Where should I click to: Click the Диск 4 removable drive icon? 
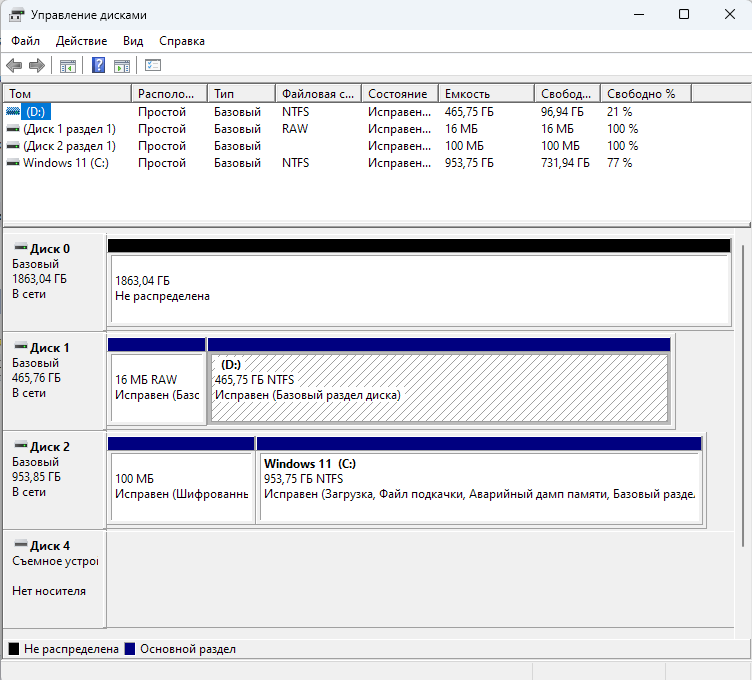(x=21, y=544)
